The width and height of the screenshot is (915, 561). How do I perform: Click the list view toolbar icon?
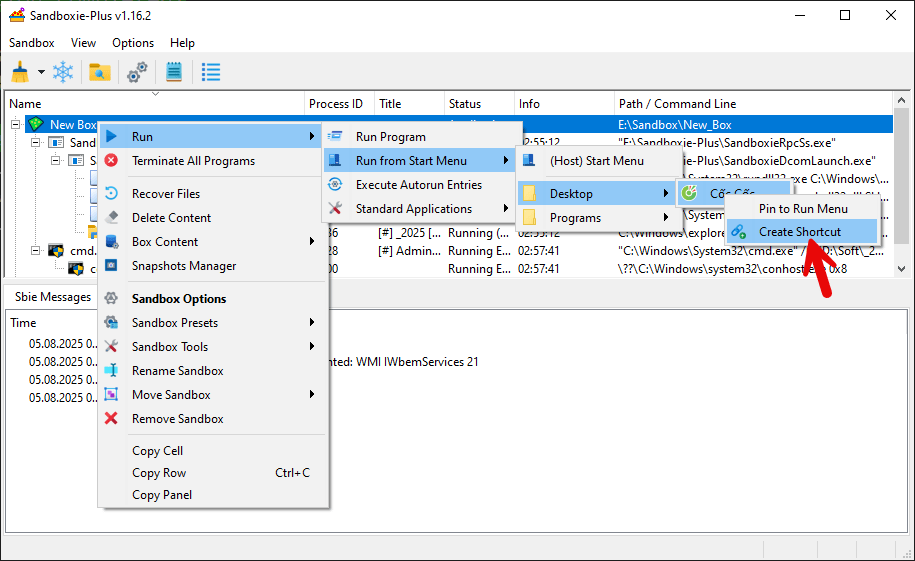pos(211,72)
